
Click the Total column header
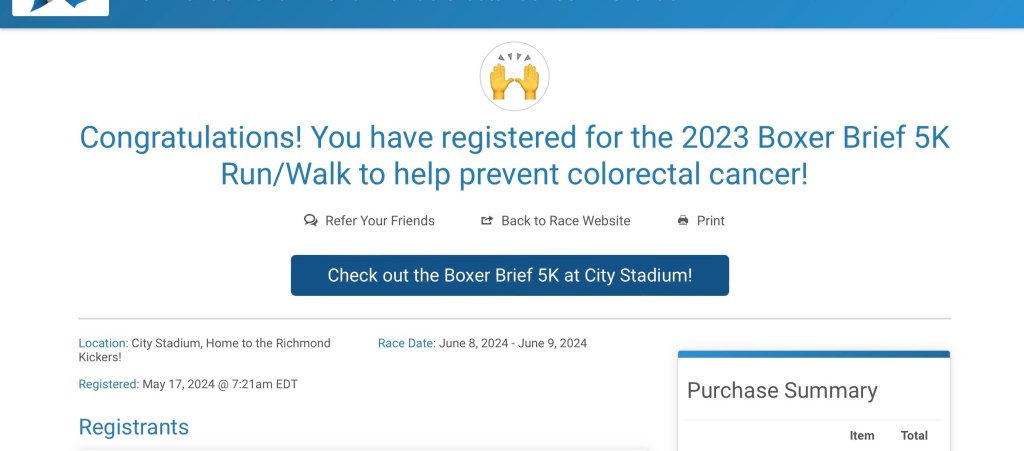tap(914, 435)
